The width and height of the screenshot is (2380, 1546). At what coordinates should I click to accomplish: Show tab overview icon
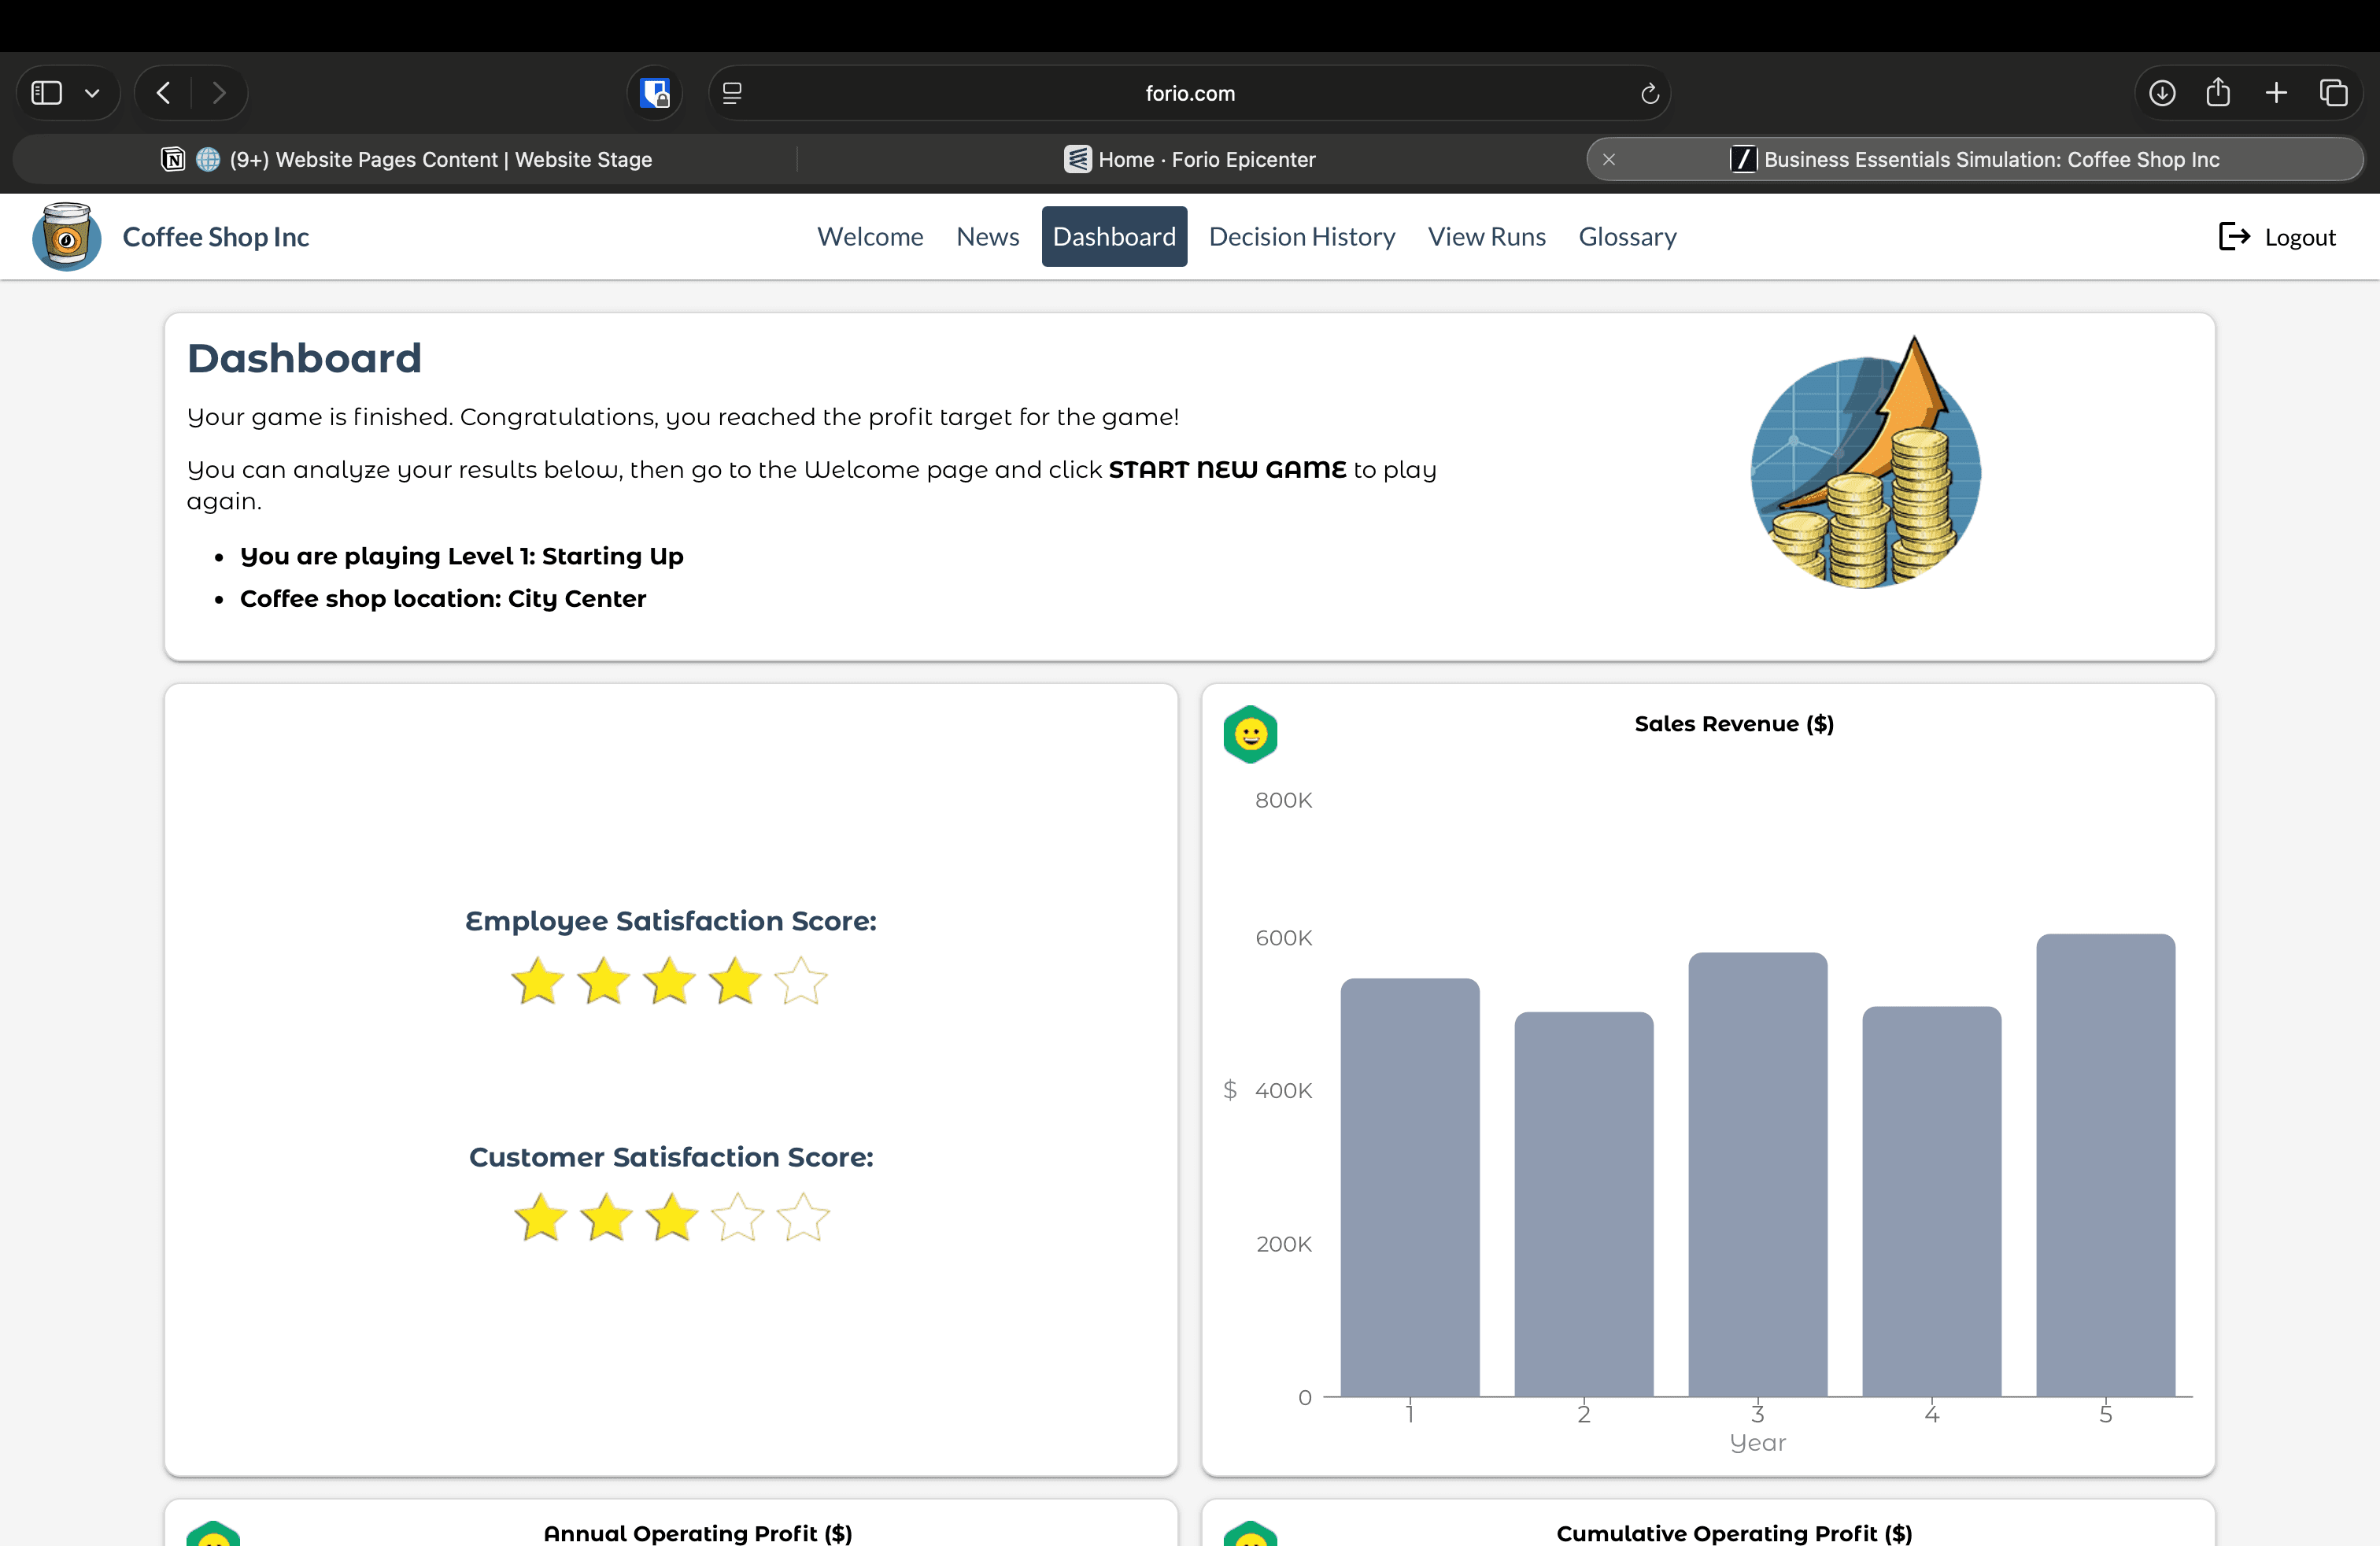tap(2334, 93)
